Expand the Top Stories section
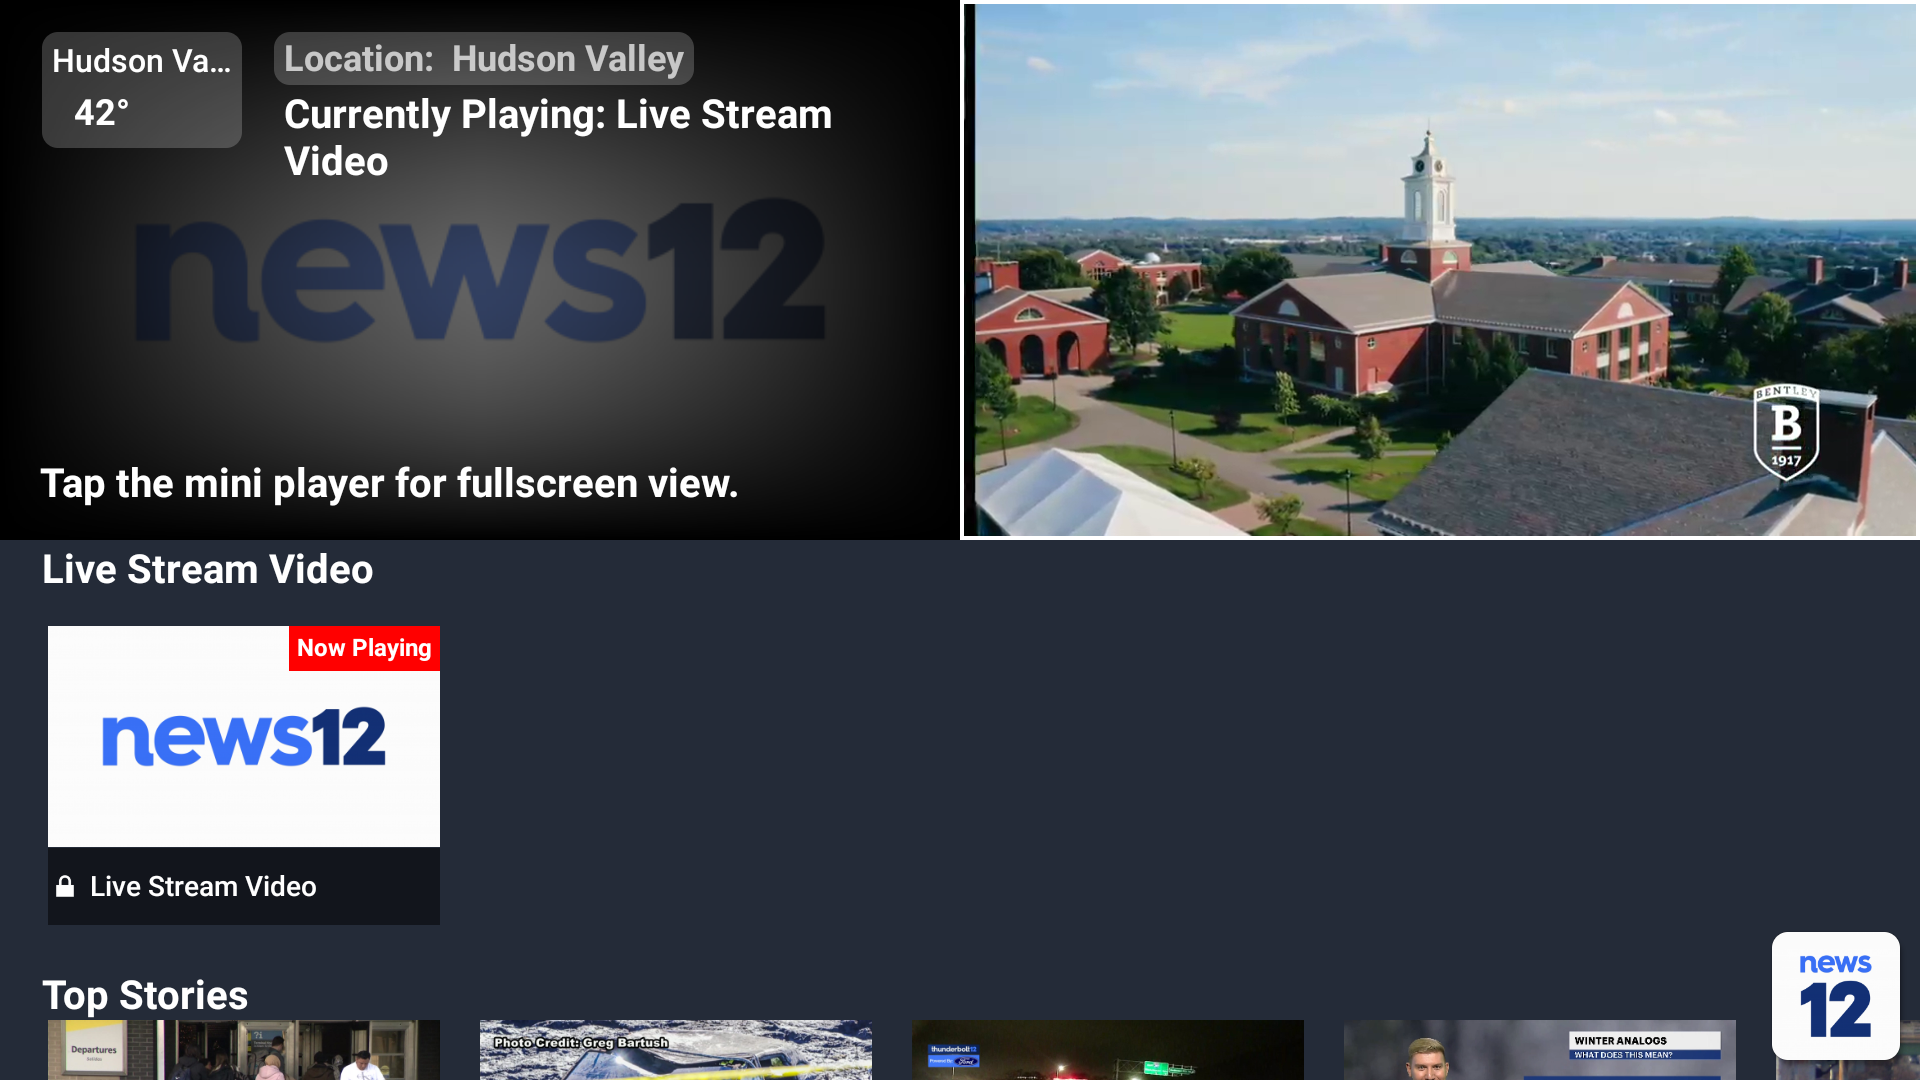 [x=144, y=995]
